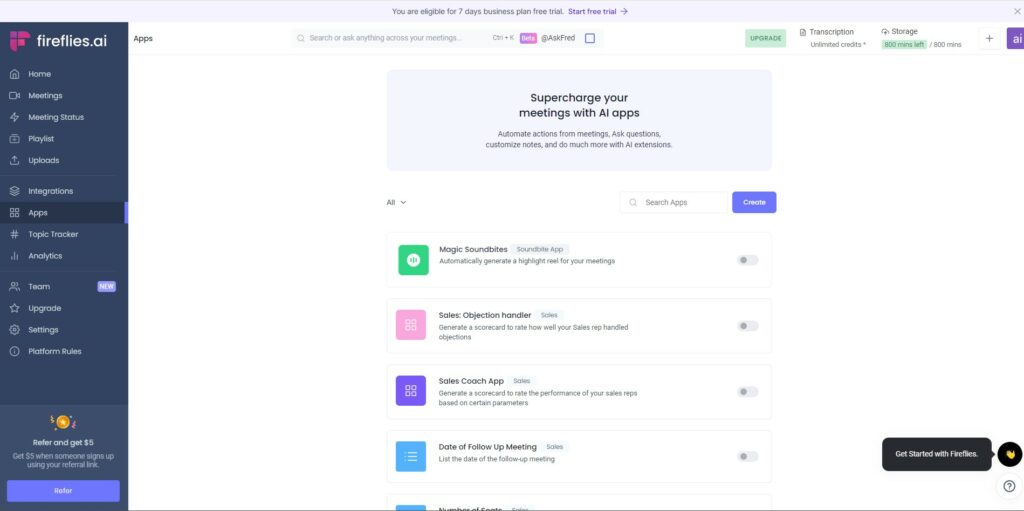The height and width of the screenshot is (511, 1024).
Task: Expand the All filter dropdown
Action: pos(396,203)
